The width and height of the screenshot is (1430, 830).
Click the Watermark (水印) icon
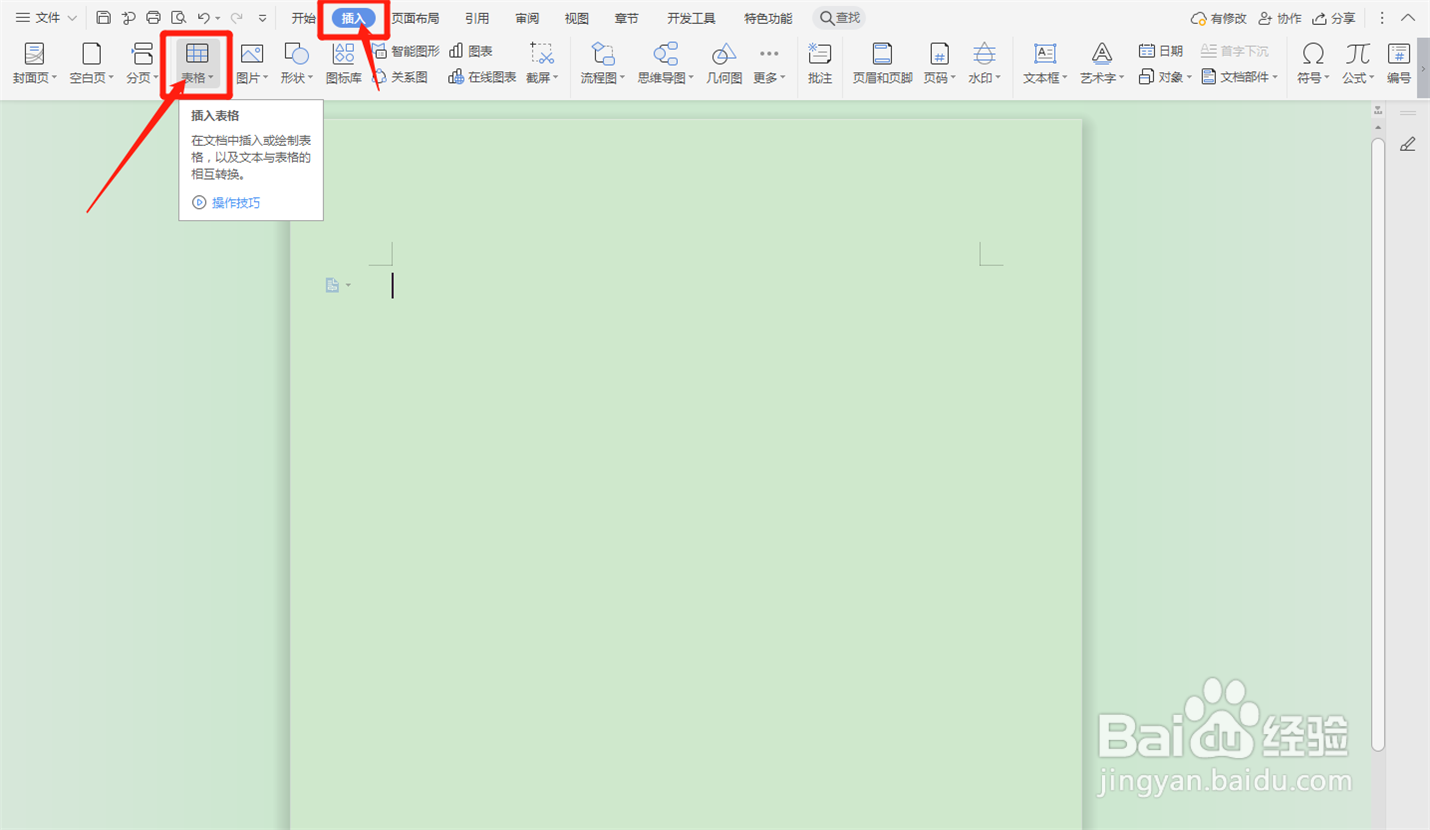click(984, 54)
